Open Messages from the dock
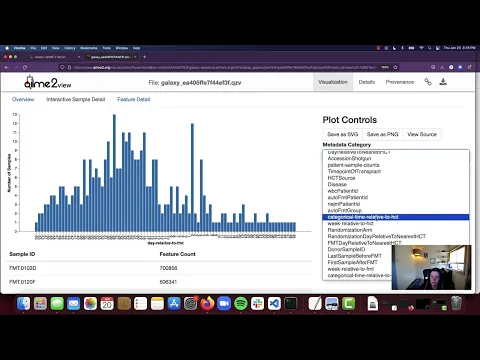This screenshot has width=480, height=360. point(57,303)
